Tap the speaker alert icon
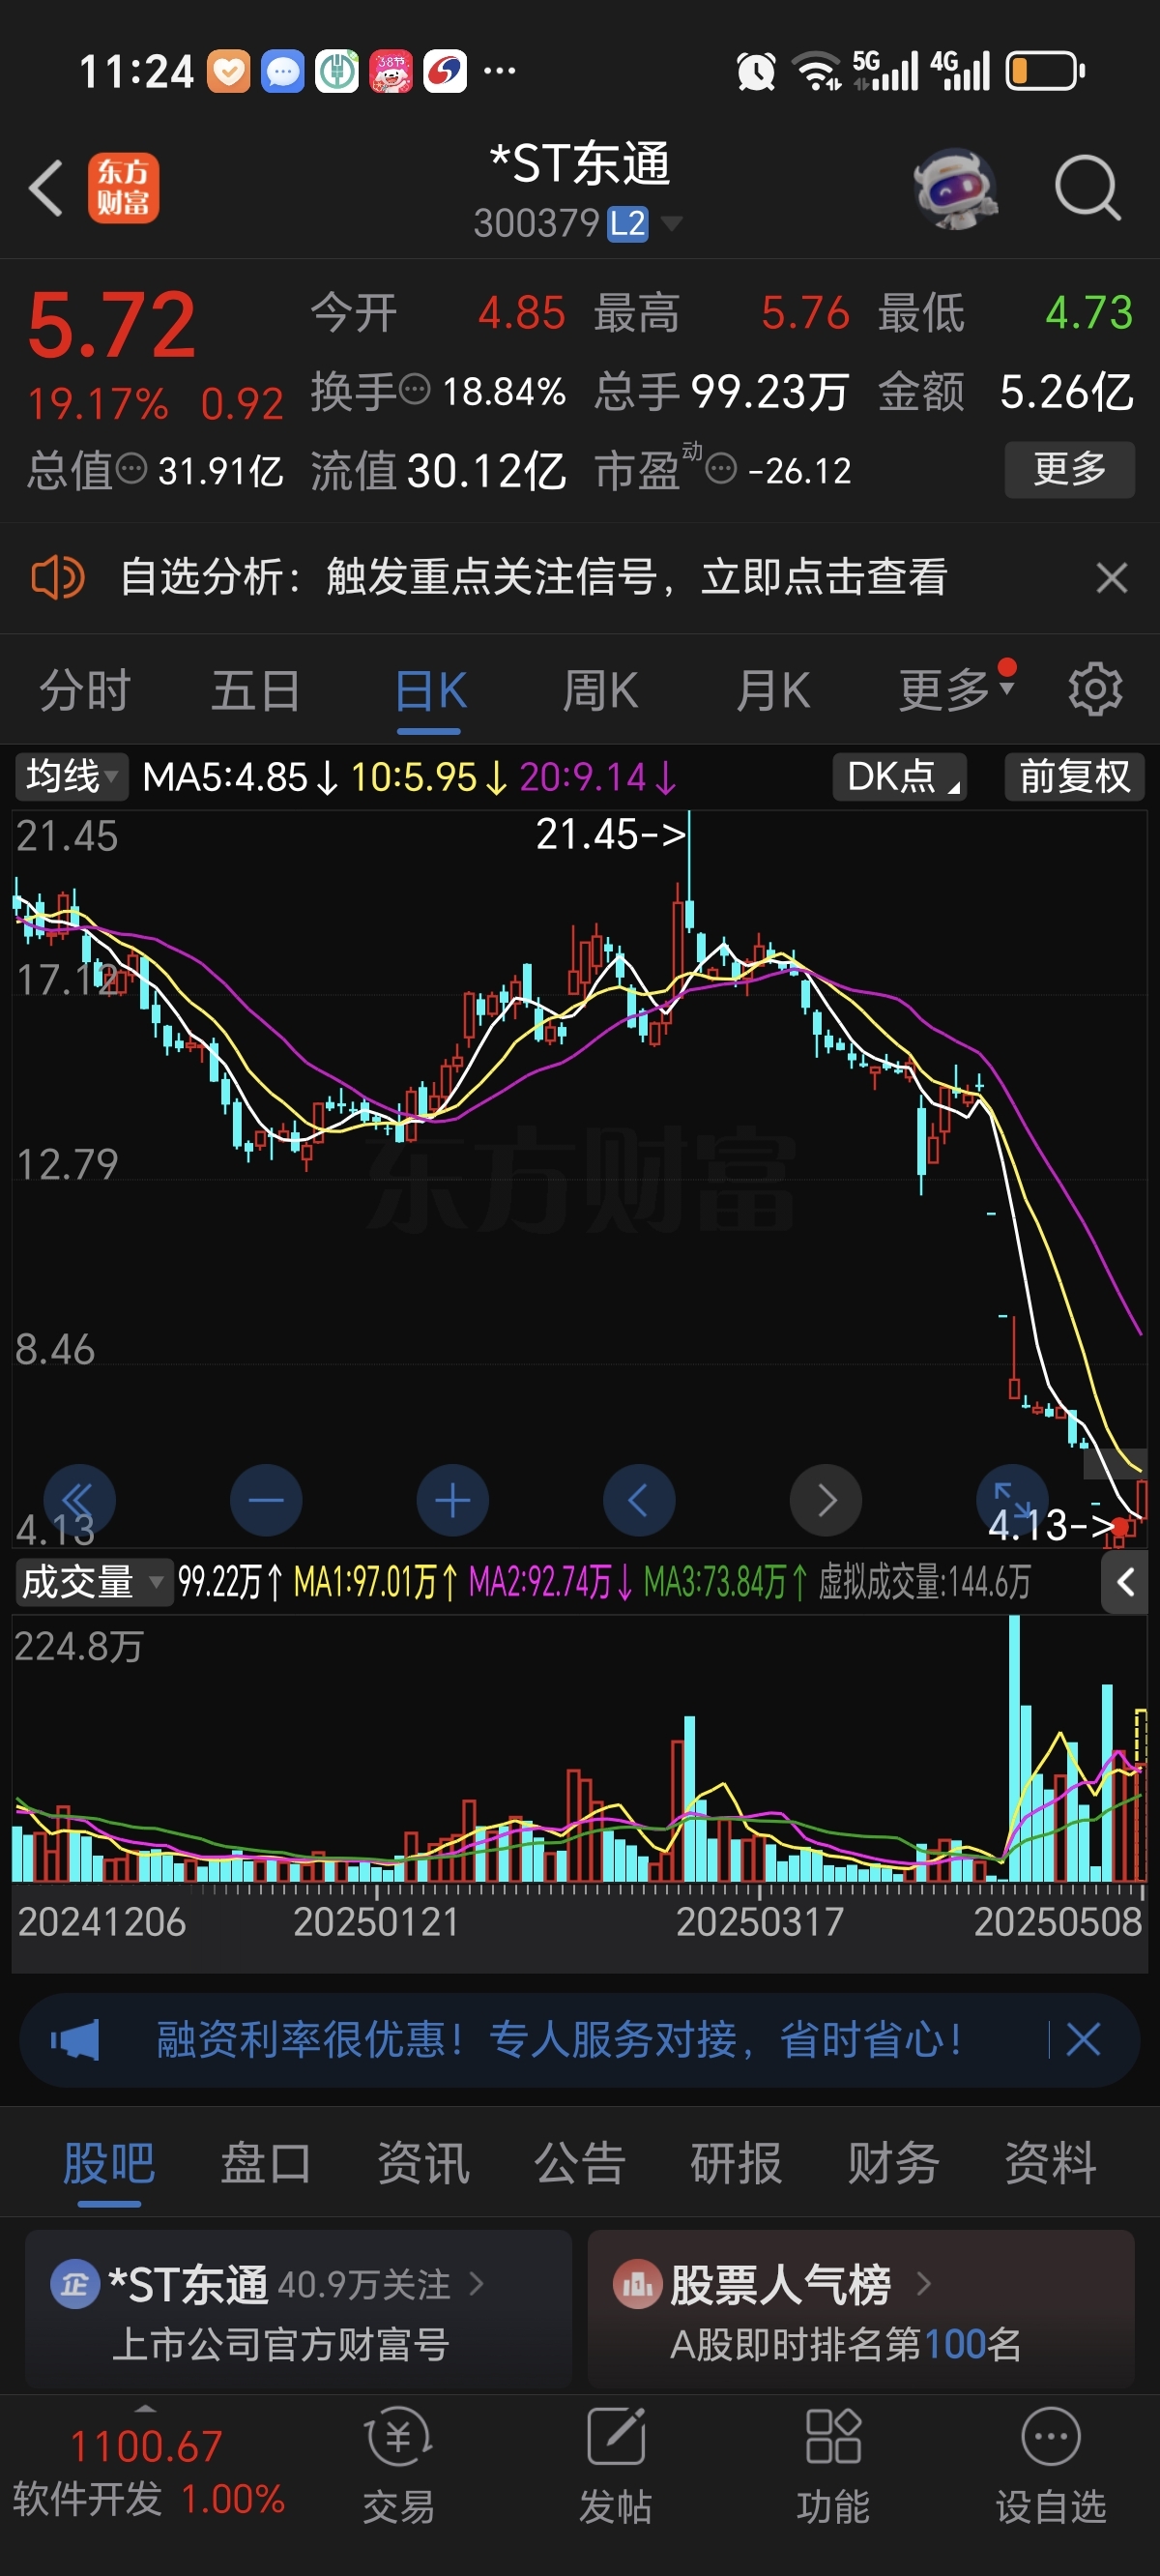 tap(57, 578)
